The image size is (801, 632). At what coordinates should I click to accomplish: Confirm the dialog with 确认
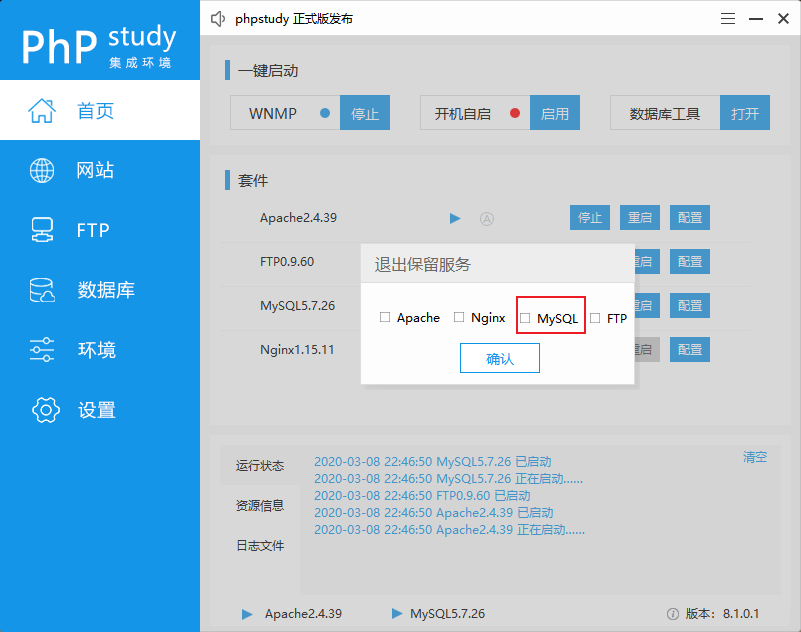(499, 358)
